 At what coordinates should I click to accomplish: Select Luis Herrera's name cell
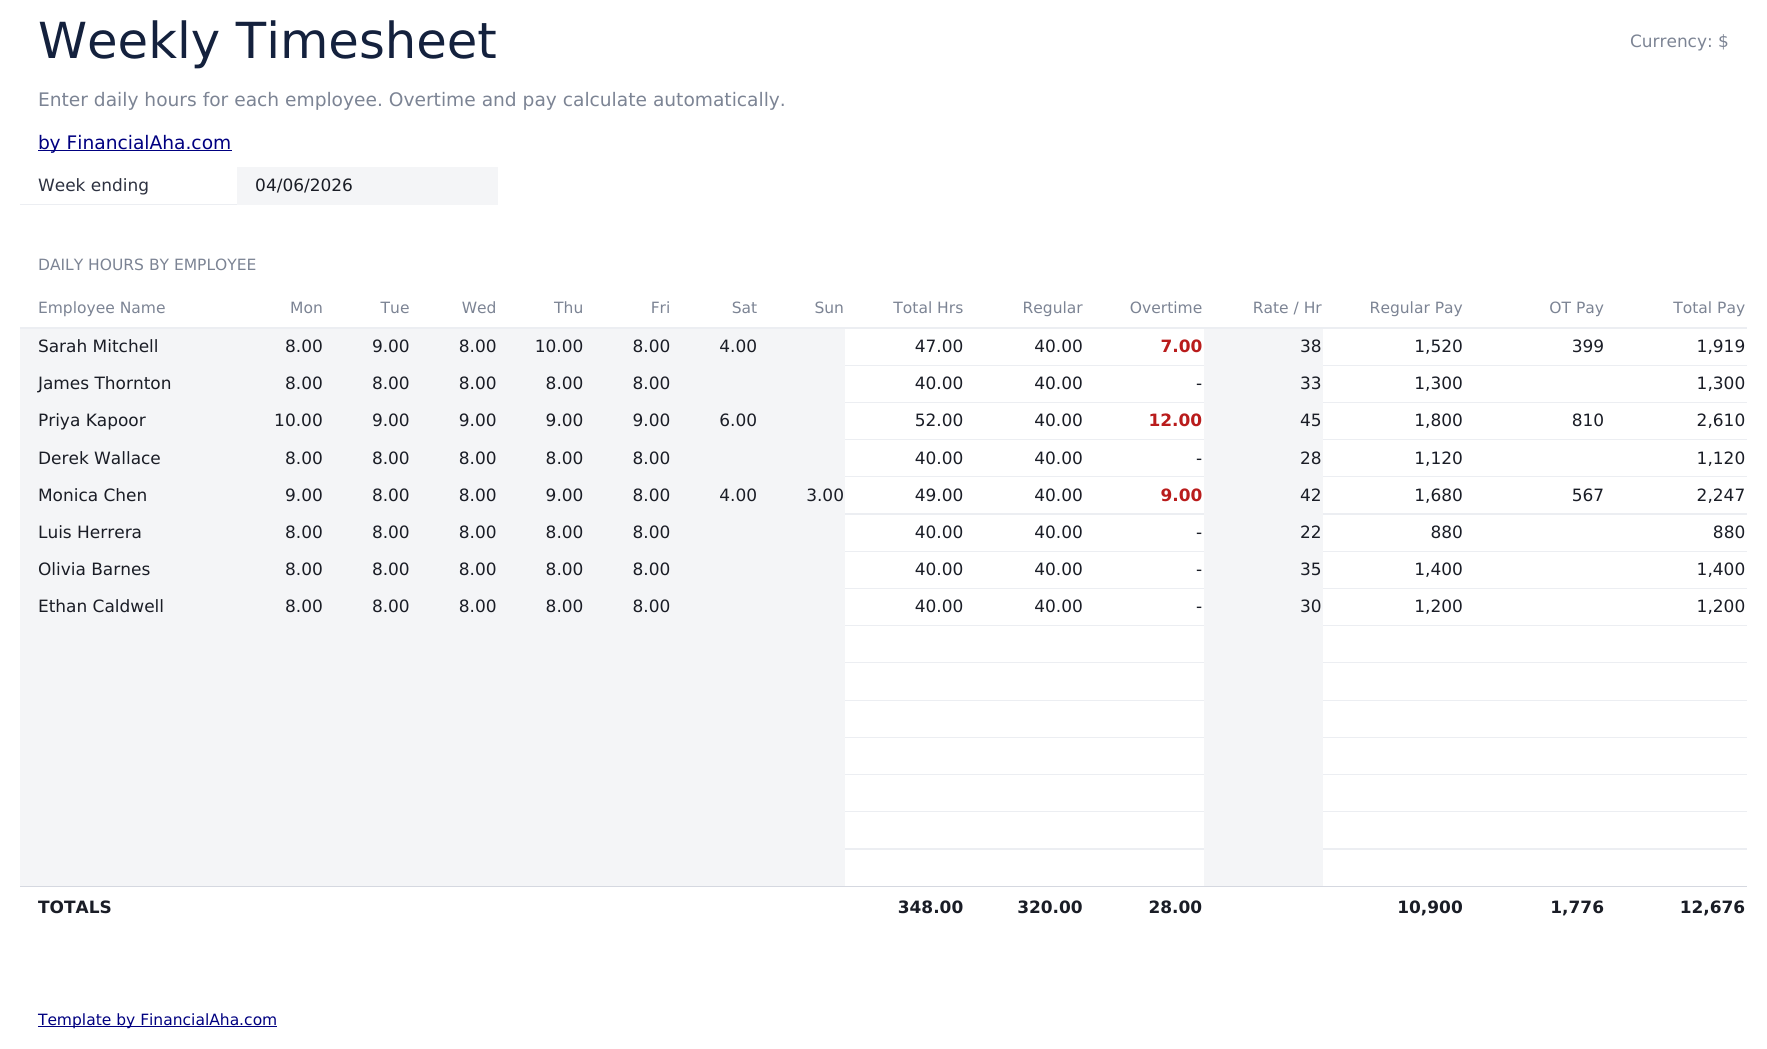(x=90, y=532)
